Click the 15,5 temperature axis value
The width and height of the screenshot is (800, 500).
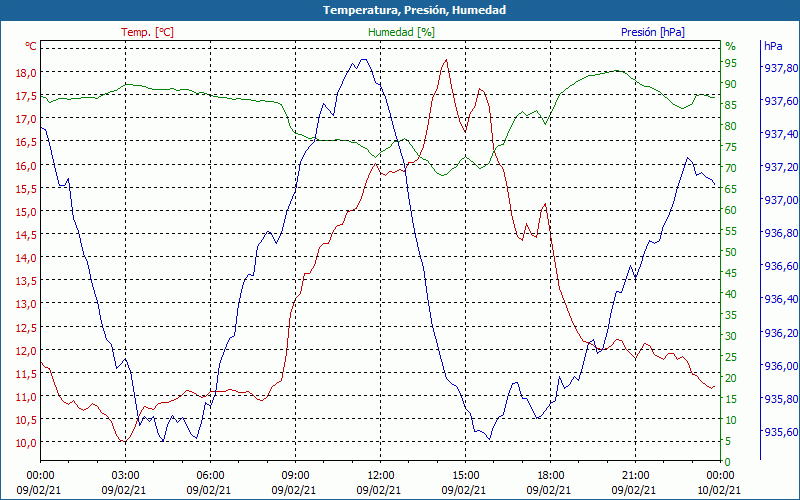coord(27,188)
